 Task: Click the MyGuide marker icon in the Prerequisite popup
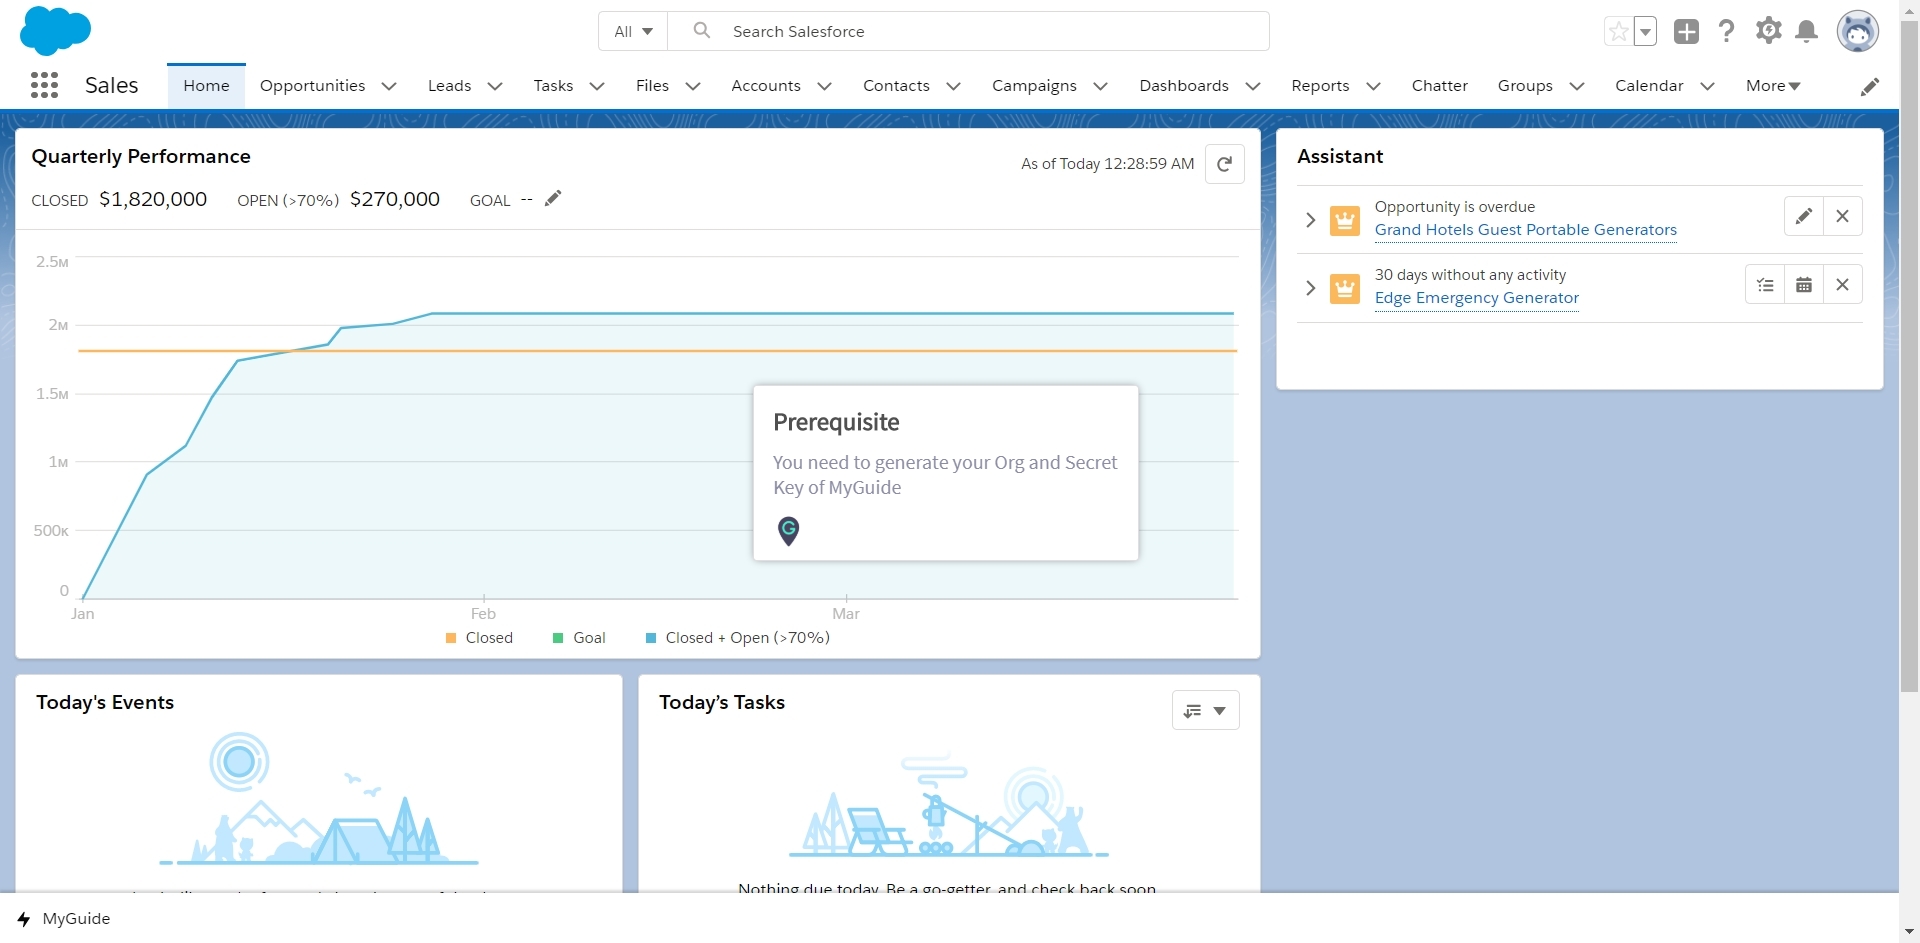(788, 531)
